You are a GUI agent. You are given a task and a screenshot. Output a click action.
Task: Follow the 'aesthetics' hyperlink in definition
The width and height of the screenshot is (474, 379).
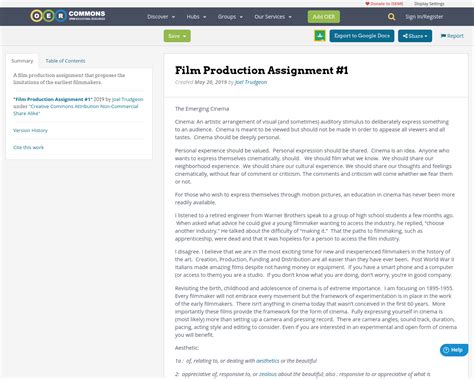tap(268, 361)
